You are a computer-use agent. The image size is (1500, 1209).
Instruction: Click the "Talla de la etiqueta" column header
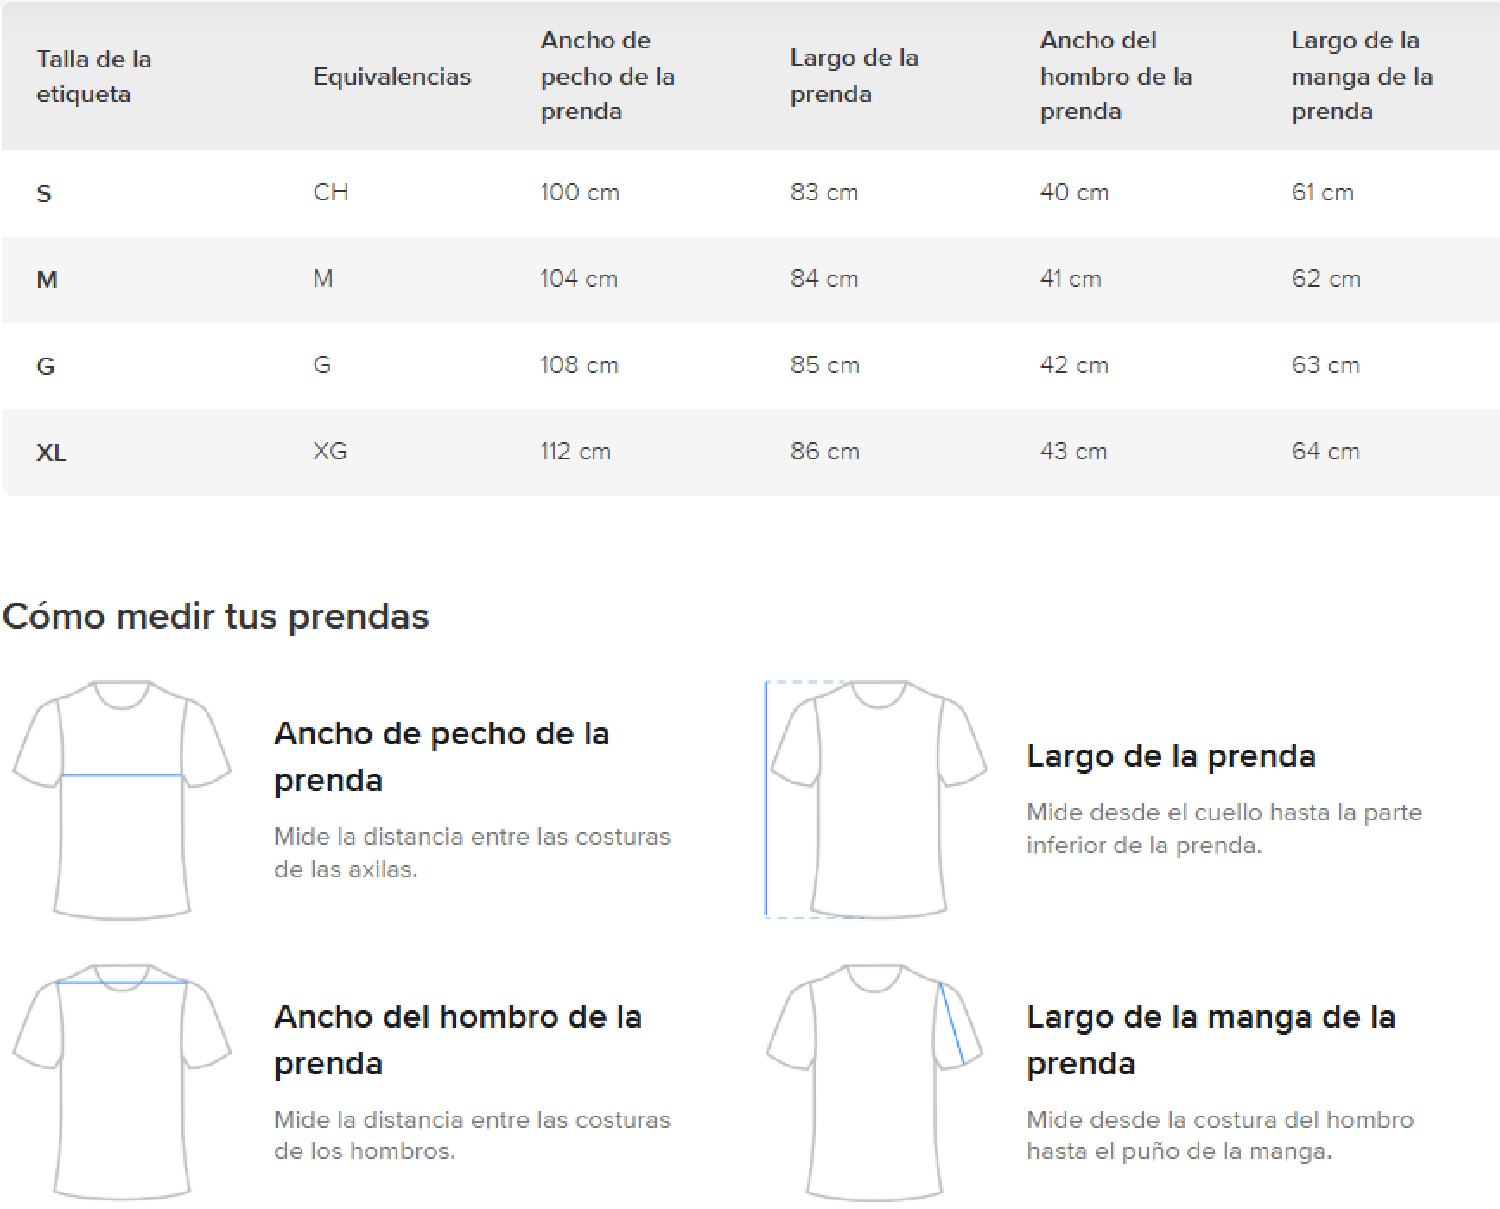tap(93, 76)
